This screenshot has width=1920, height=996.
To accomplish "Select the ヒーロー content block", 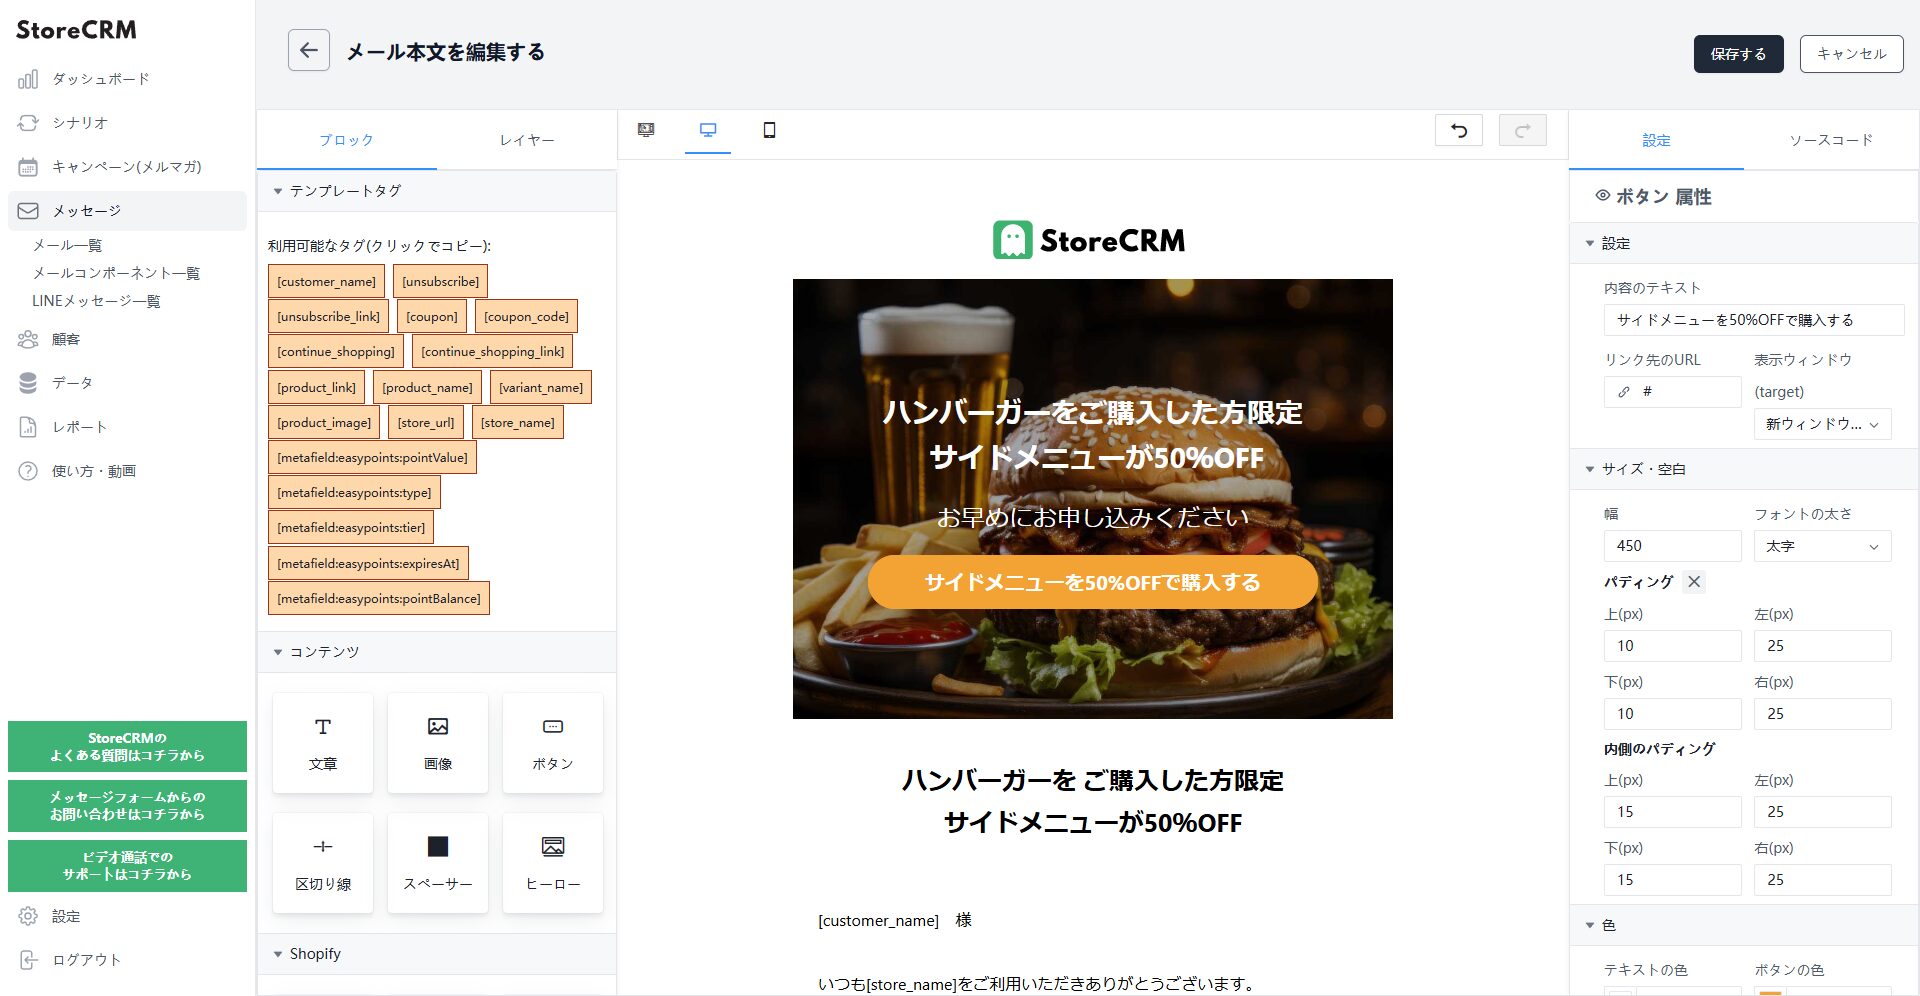I will (x=553, y=863).
